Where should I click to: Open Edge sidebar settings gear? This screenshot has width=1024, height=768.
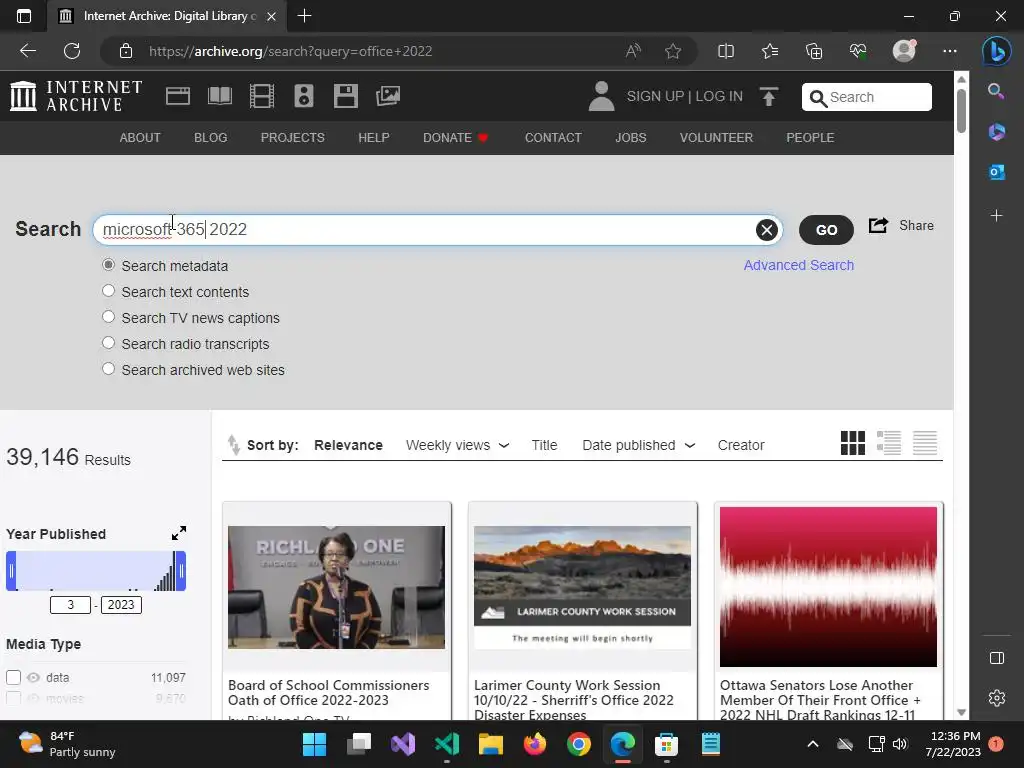(x=997, y=698)
